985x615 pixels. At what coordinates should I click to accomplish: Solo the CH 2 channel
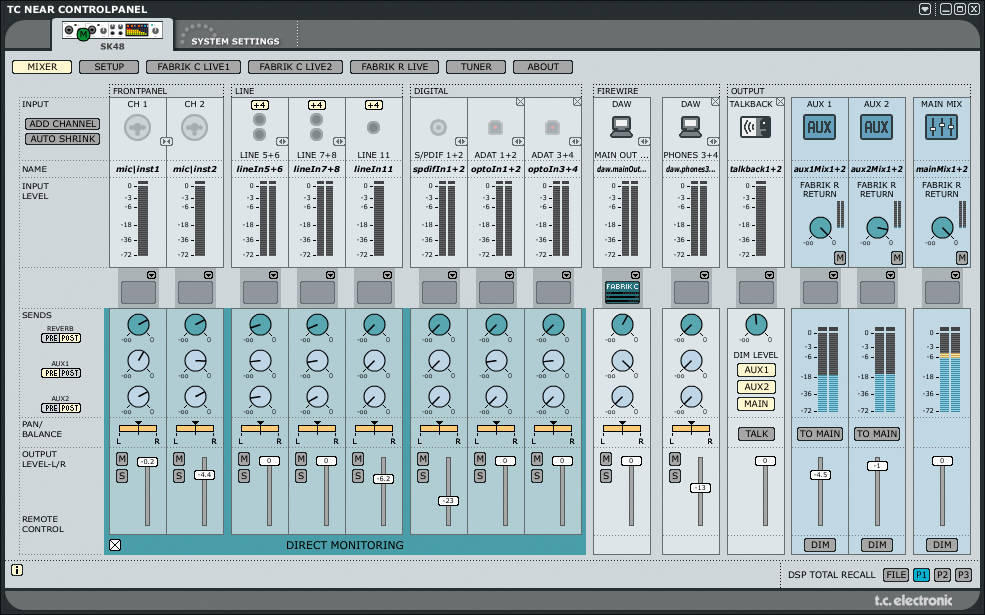pos(179,476)
